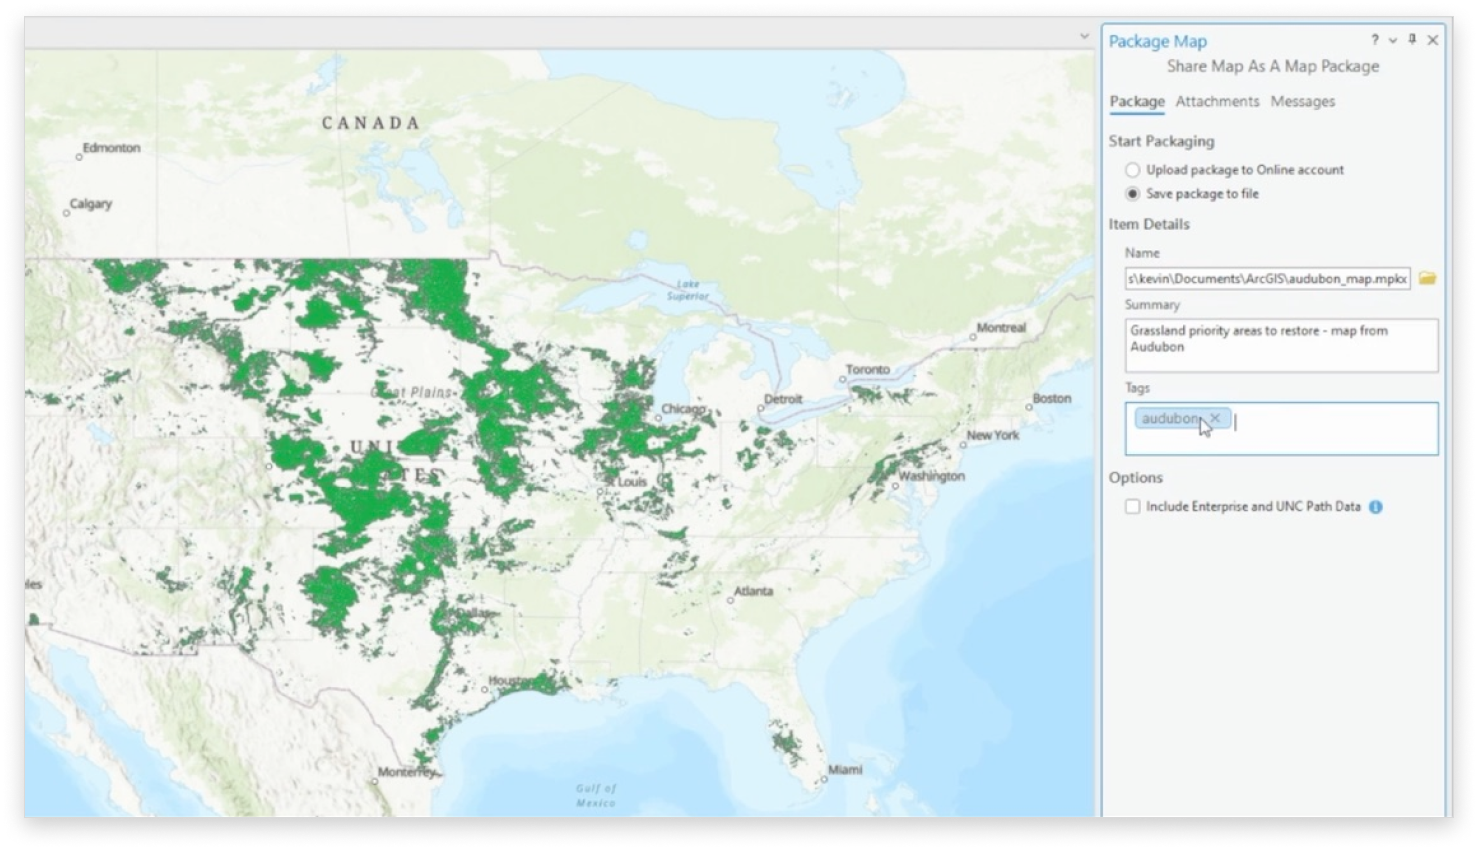Open the Package Map pane options chevron

point(1392,41)
